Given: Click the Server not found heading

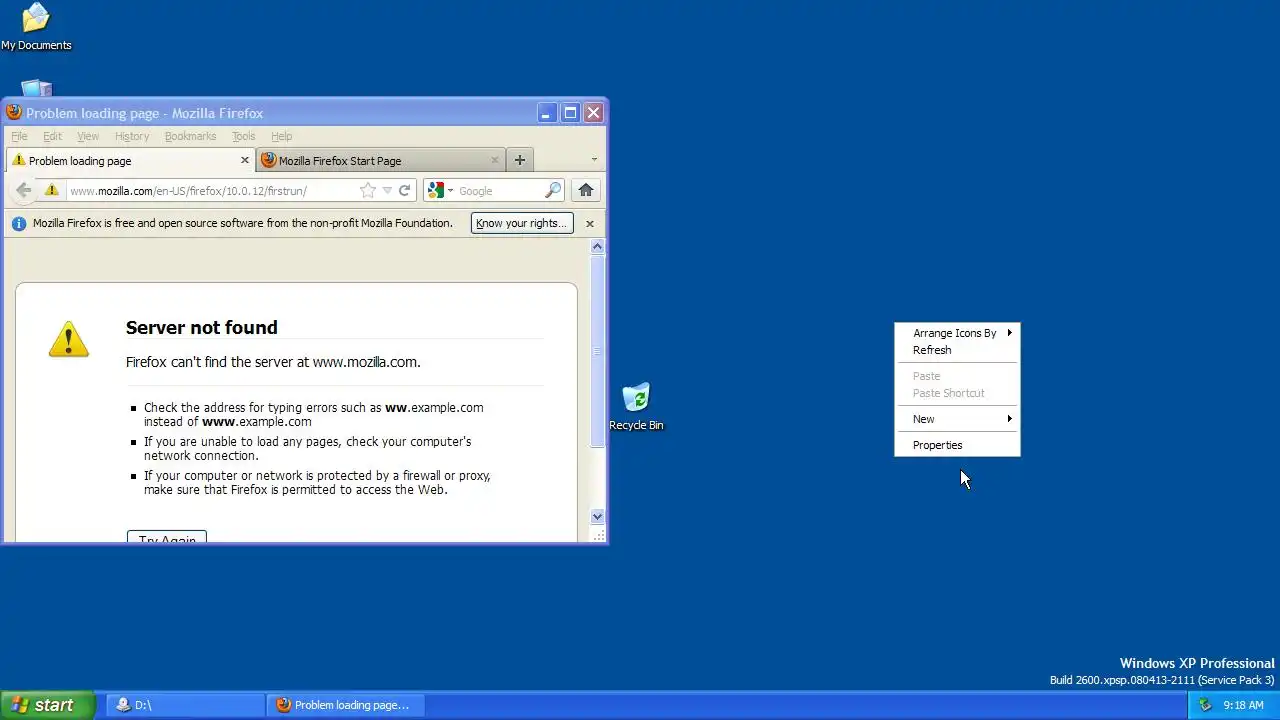Looking at the screenshot, I should pos(202,327).
